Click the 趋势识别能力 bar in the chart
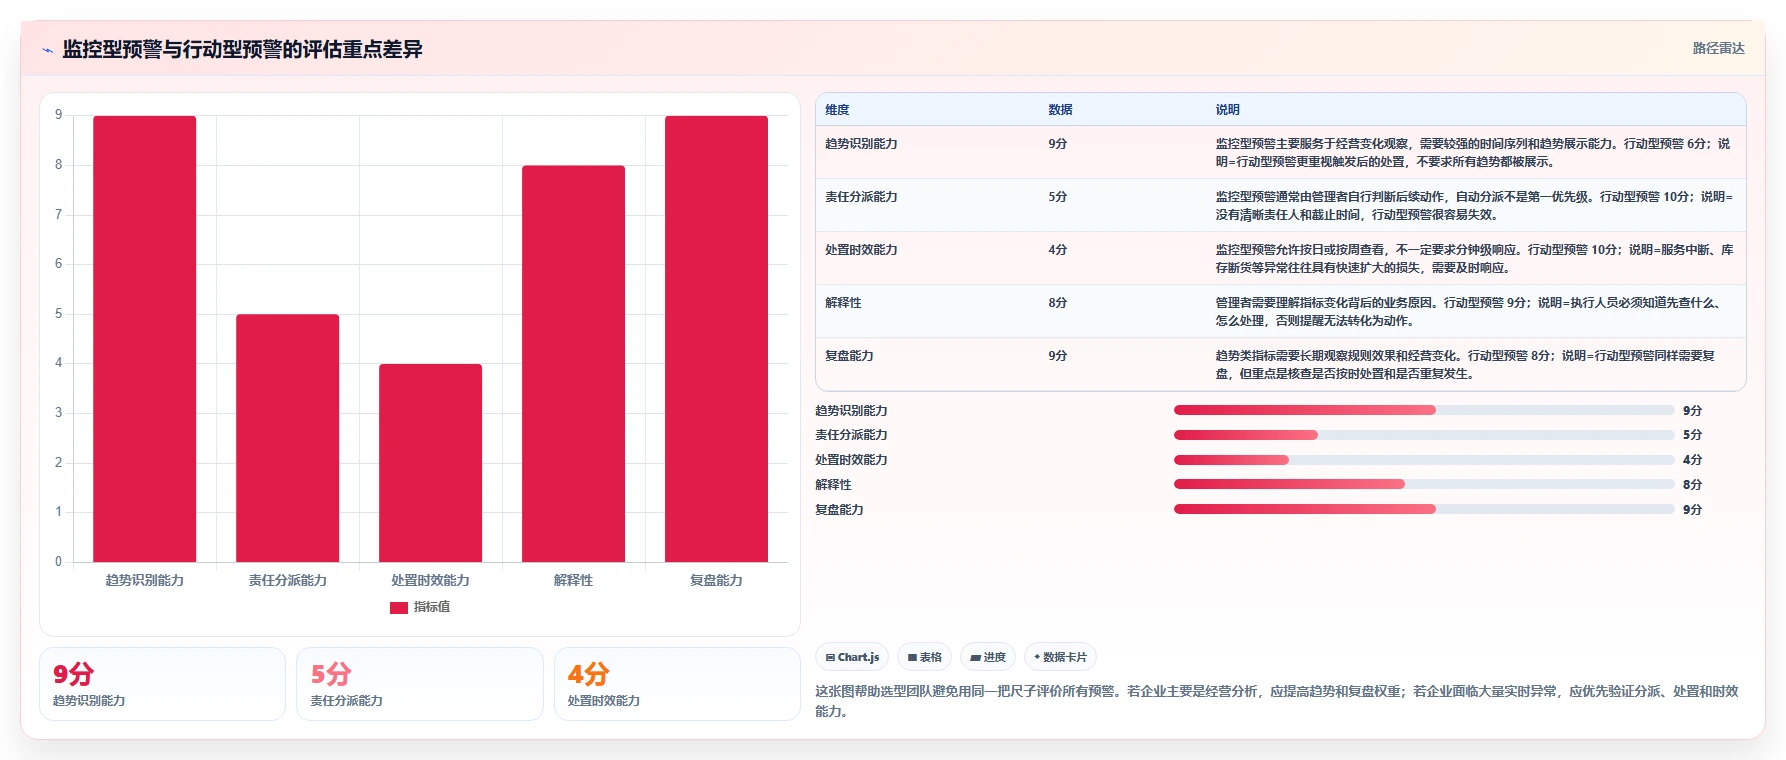 [x=145, y=339]
